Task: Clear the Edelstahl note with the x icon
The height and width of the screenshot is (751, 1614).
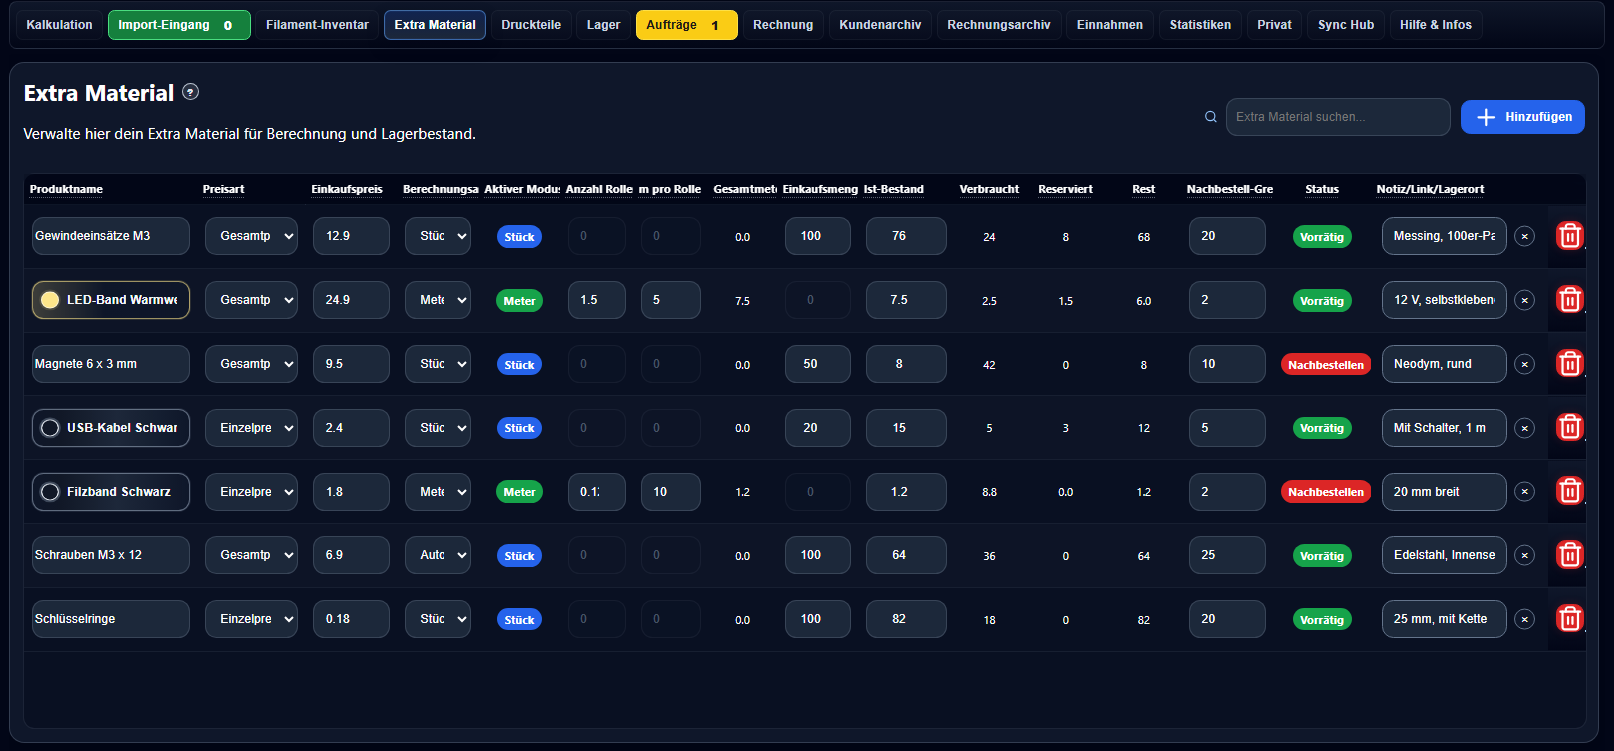Action: (x=1524, y=555)
